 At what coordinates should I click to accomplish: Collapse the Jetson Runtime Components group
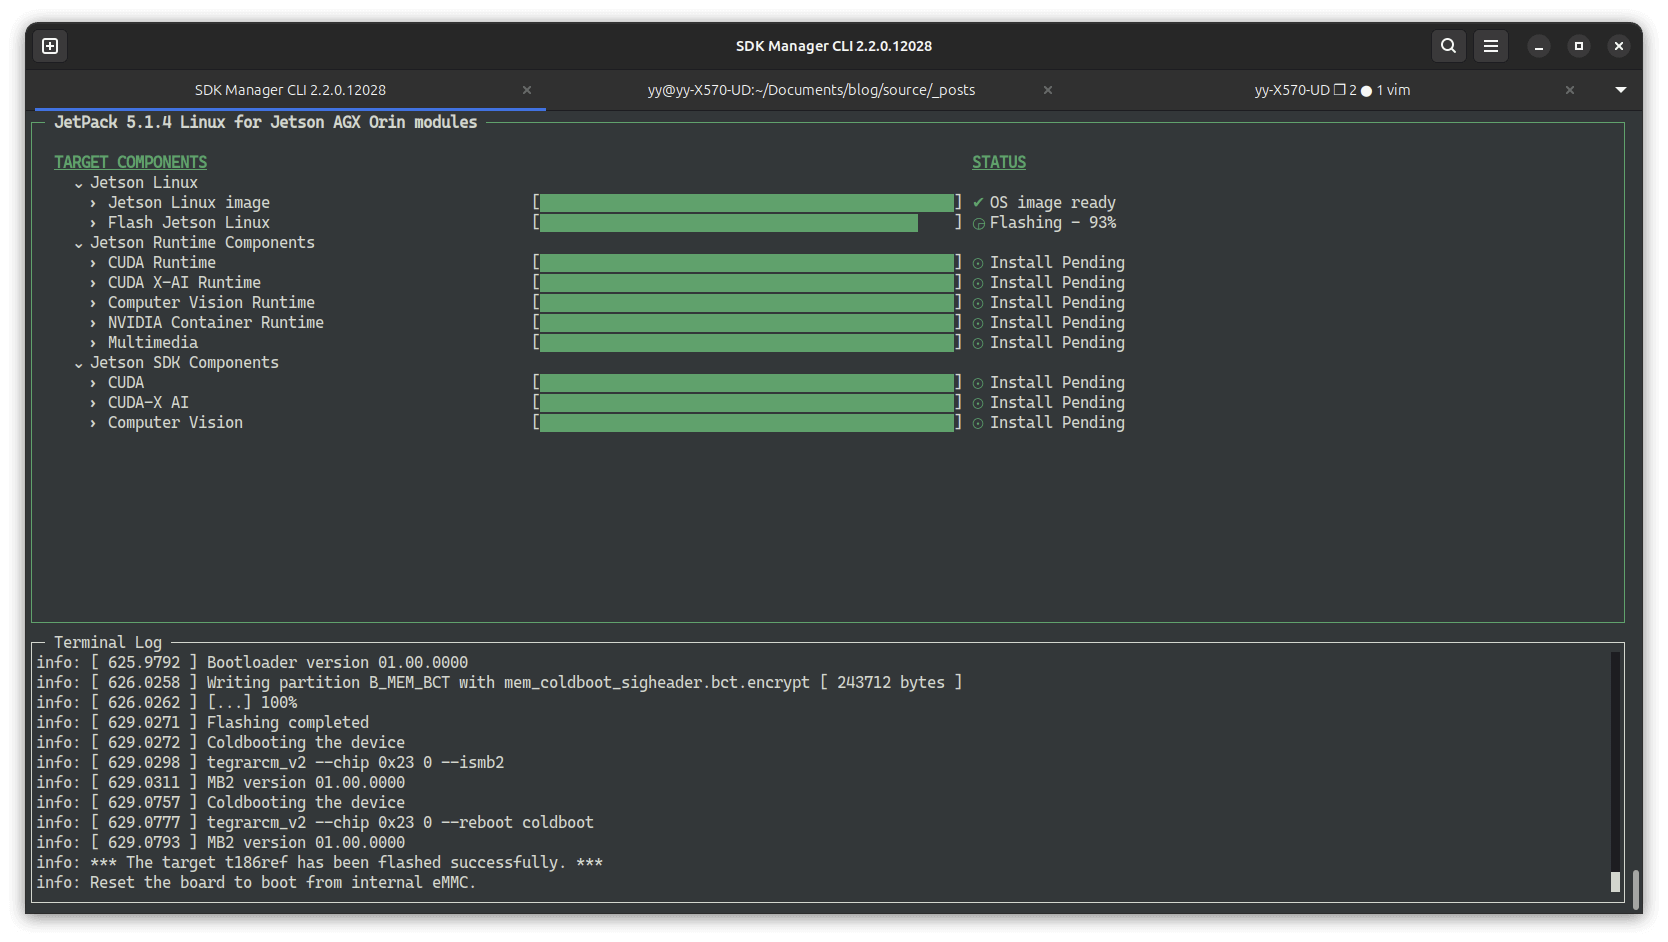(79, 244)
